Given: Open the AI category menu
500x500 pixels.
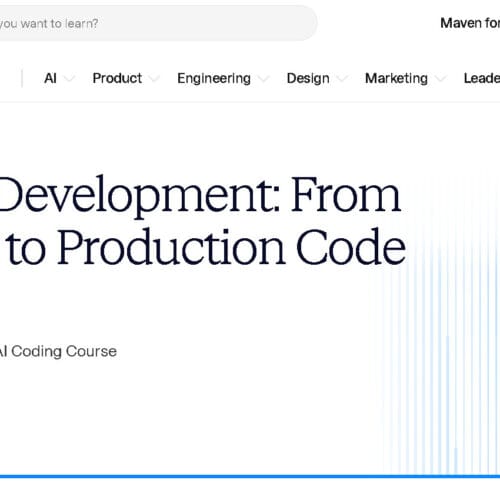Looking at the screenshot, I should point(50,78).
